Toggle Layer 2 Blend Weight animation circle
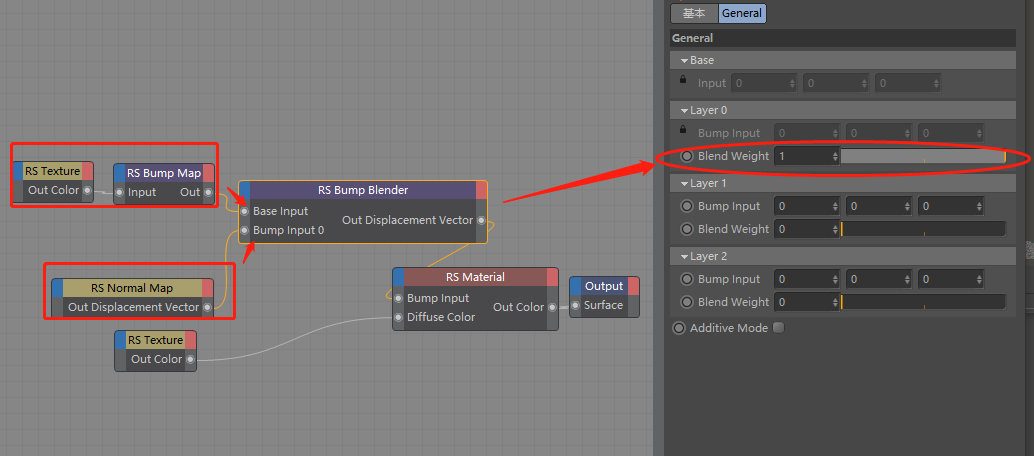Viewport: 1034px width, 456px height. point(687,302)
